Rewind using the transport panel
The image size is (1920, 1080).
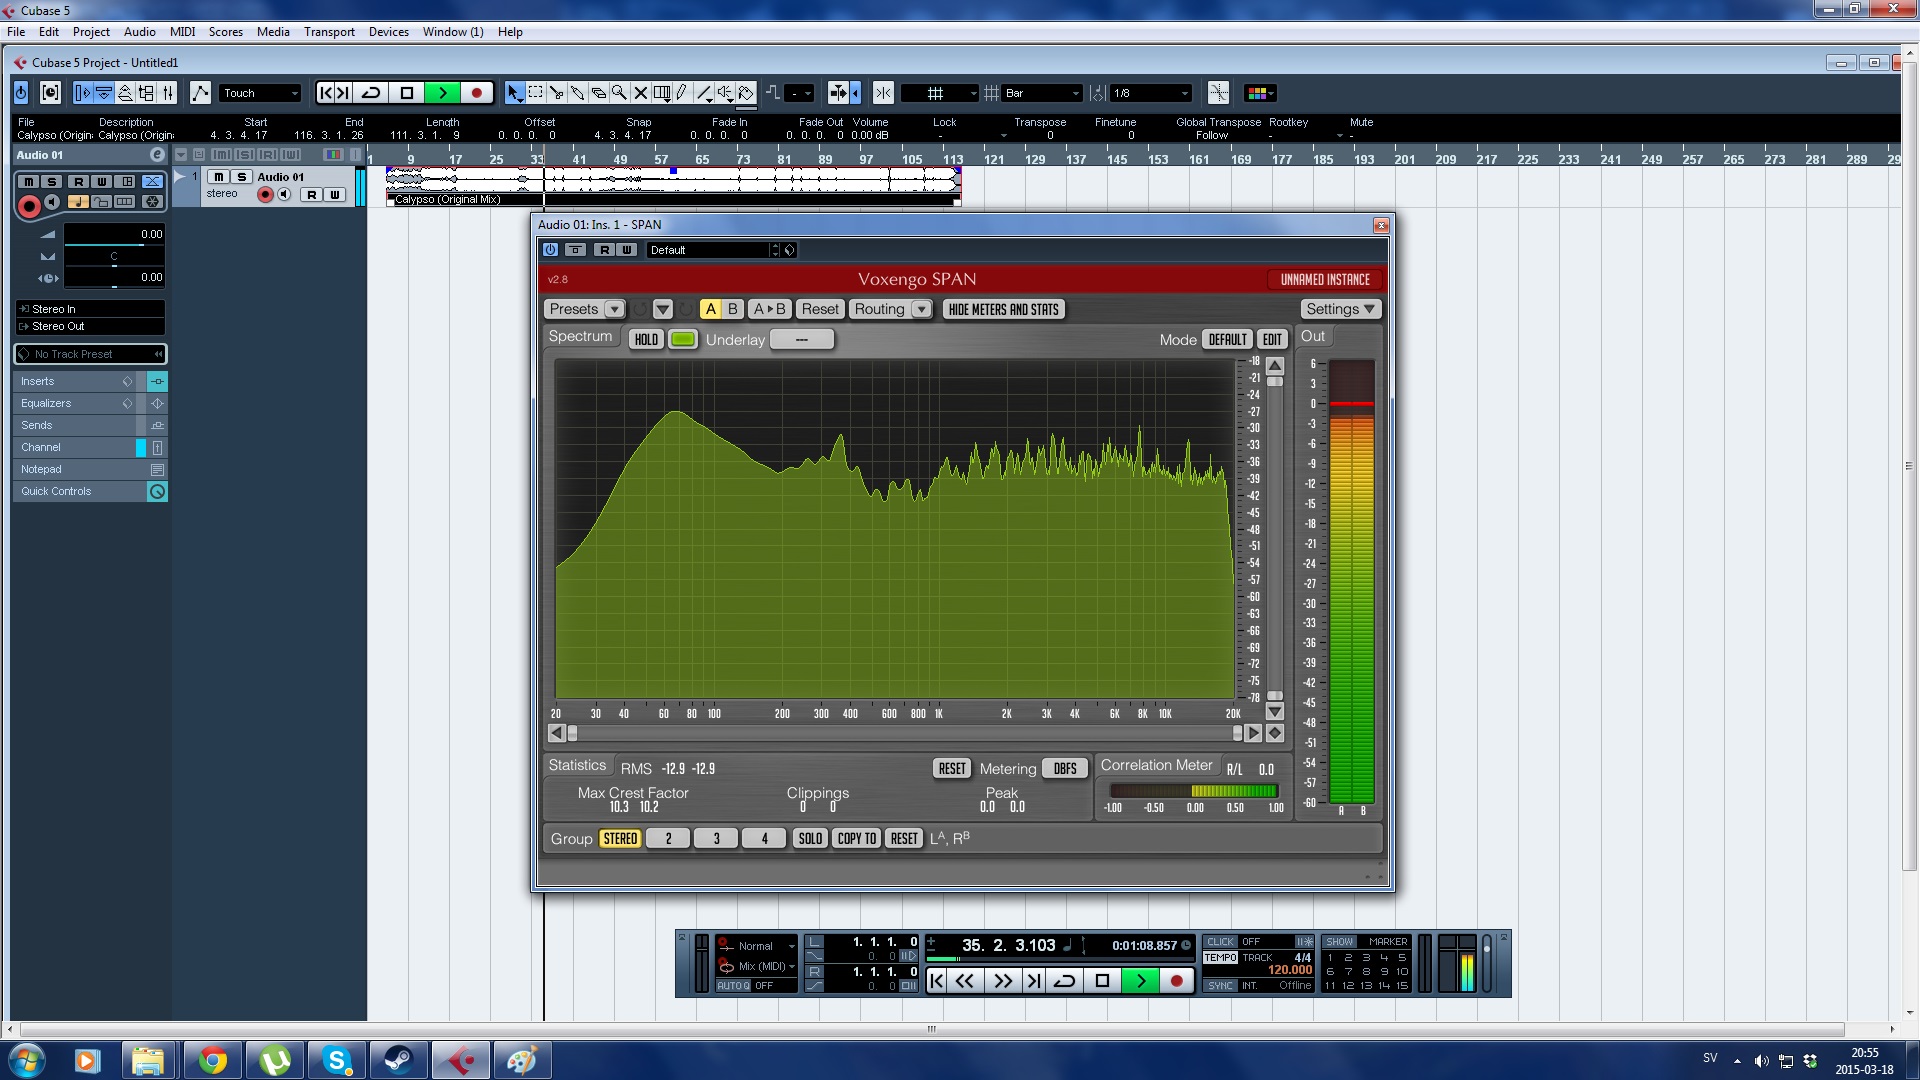tap(964, 981)
